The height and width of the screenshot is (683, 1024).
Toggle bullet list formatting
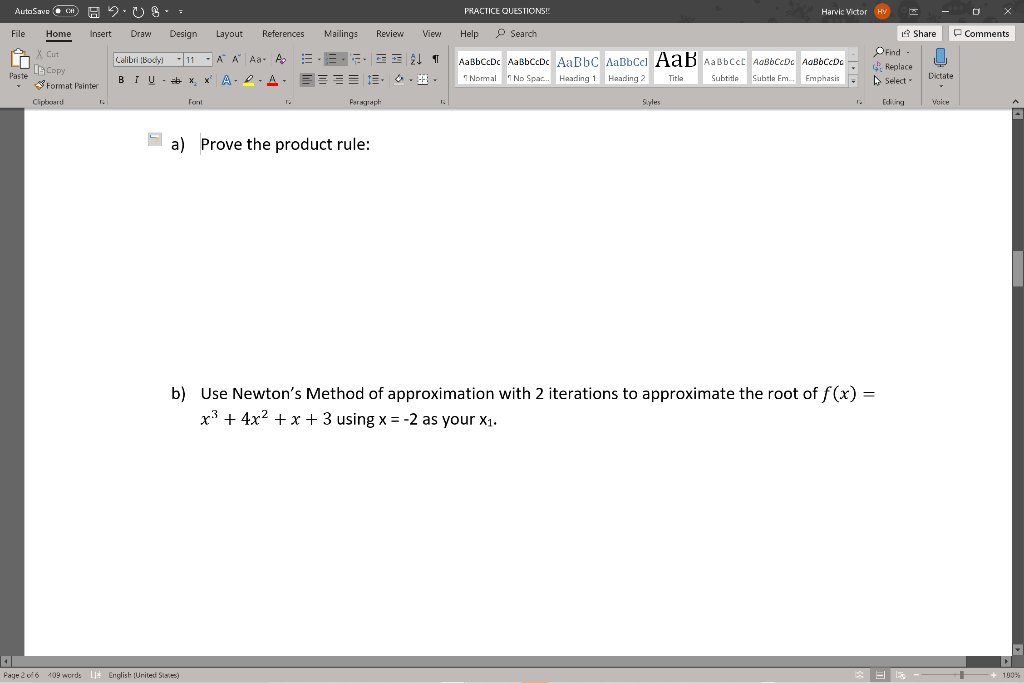[308, 59]
